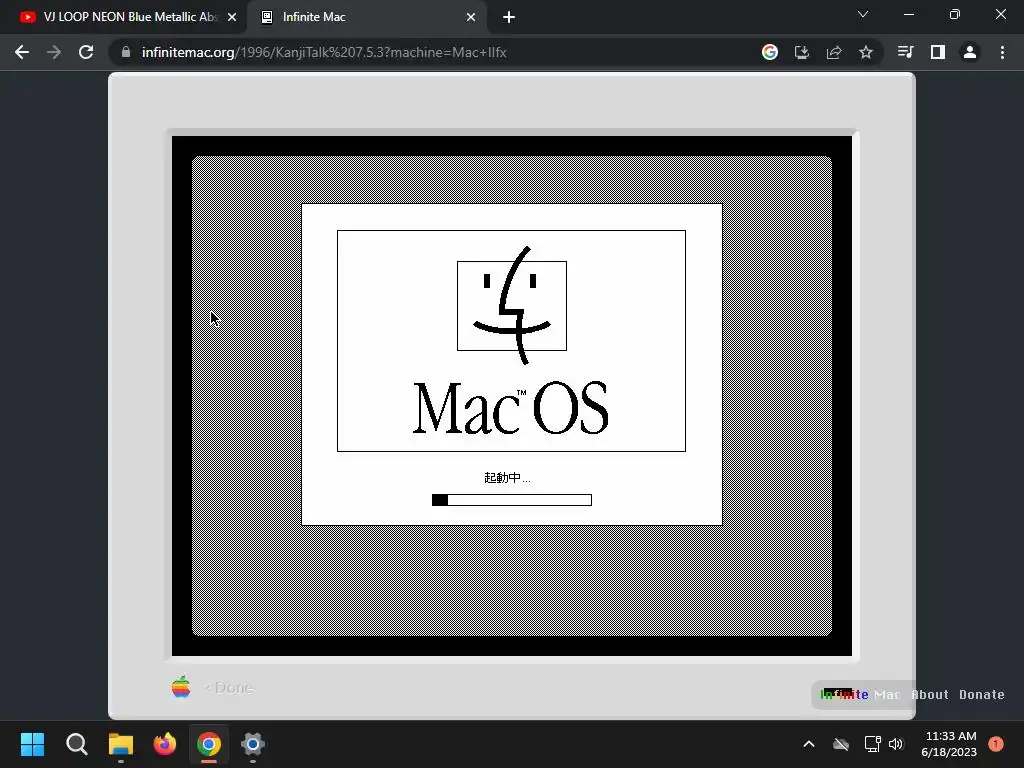Click the cloud sync tray icon

(841, 744)
